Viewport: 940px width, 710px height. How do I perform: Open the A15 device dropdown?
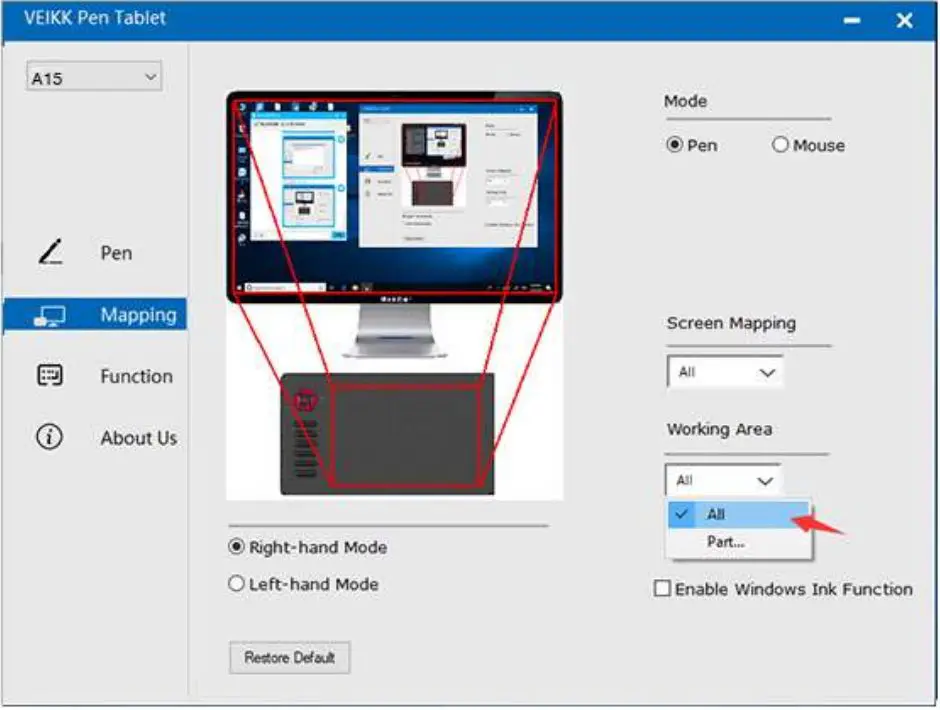point(93,76)
